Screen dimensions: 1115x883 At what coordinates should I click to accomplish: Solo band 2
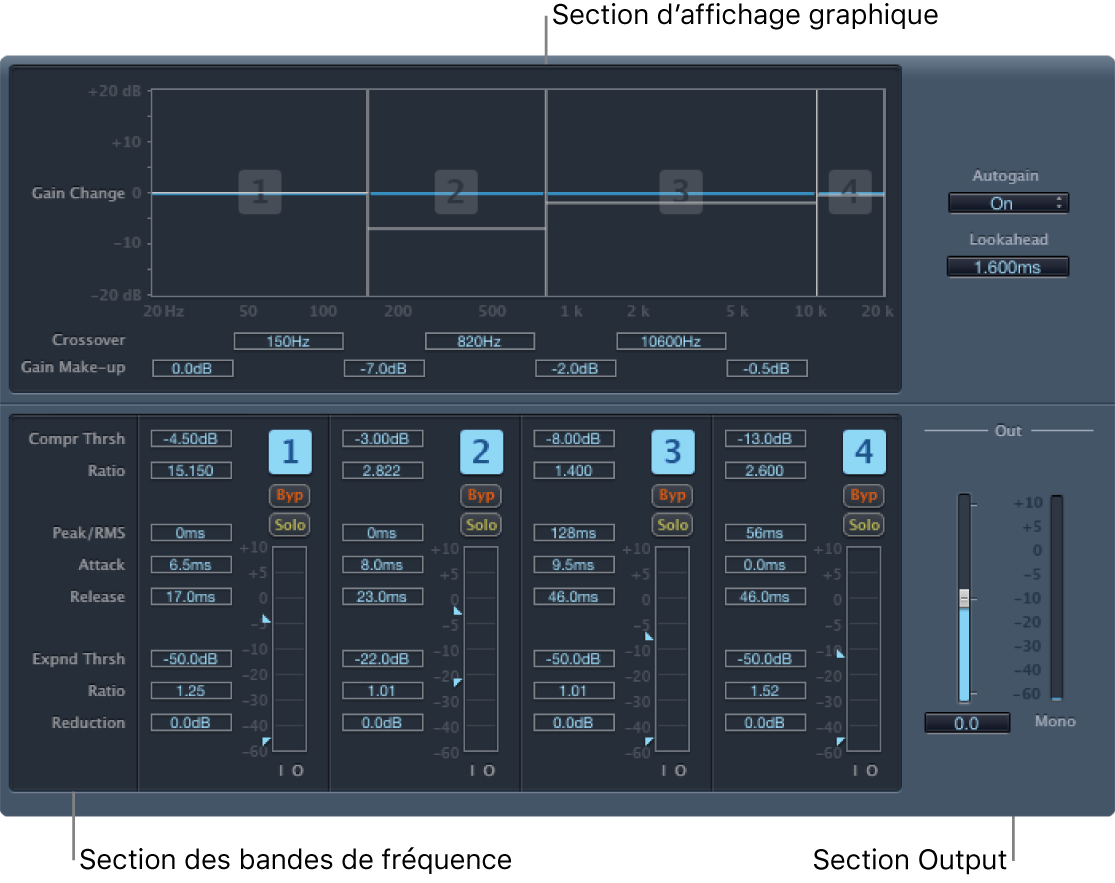pyautogui.click(x=481, y=524)
